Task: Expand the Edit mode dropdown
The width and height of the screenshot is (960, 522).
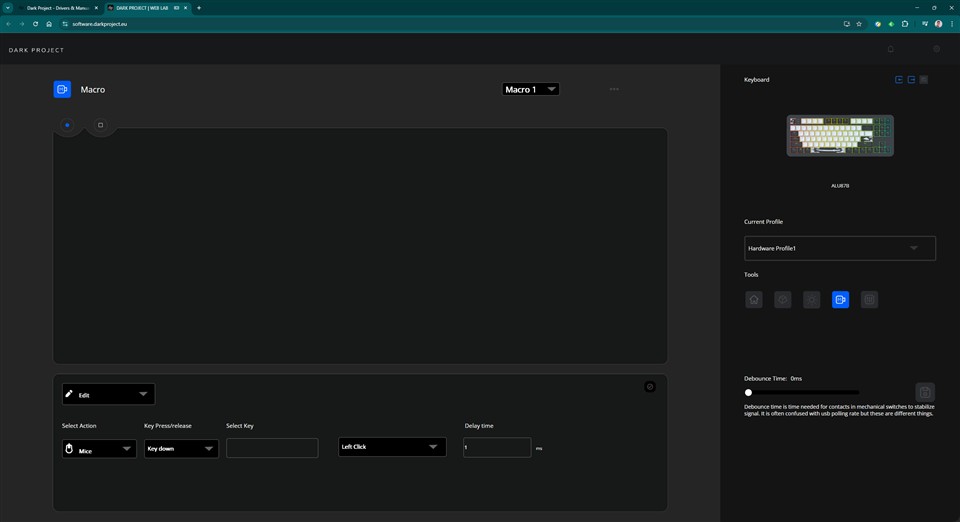Action: [x=108, y=394]
